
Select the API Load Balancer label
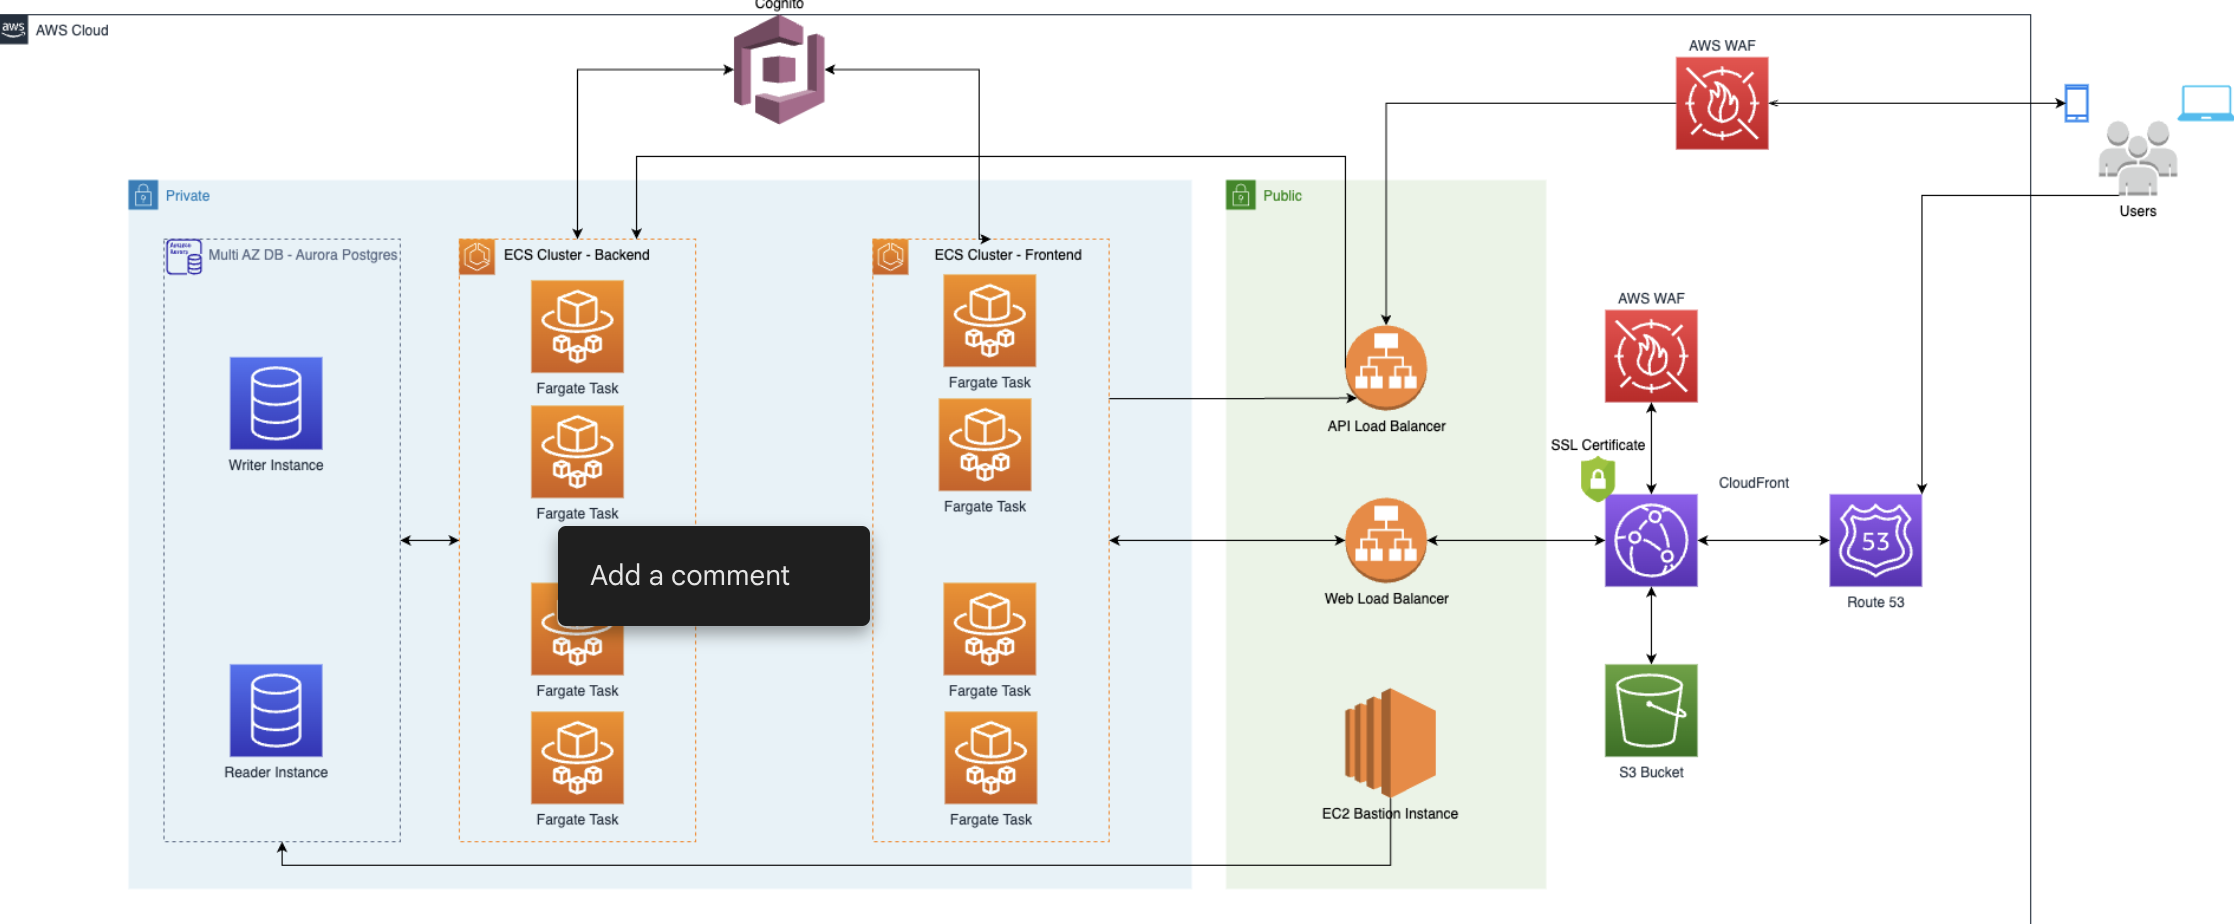1386,426
